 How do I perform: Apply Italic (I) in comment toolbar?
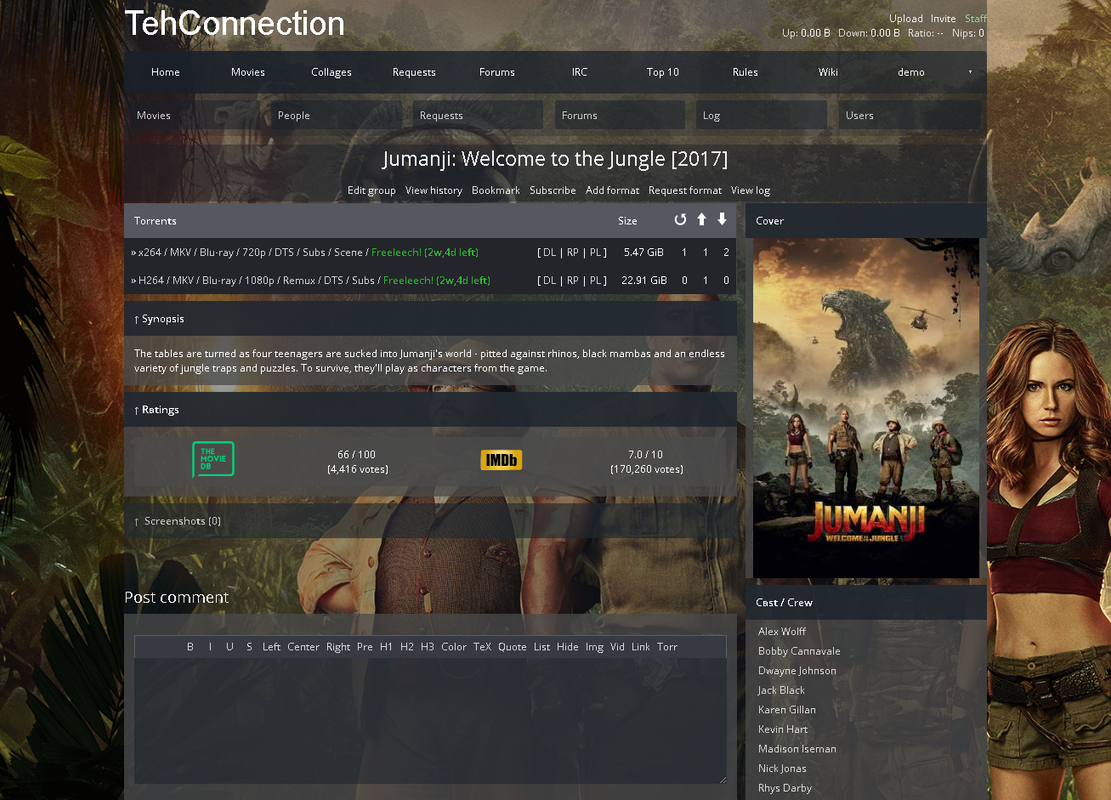210,647
